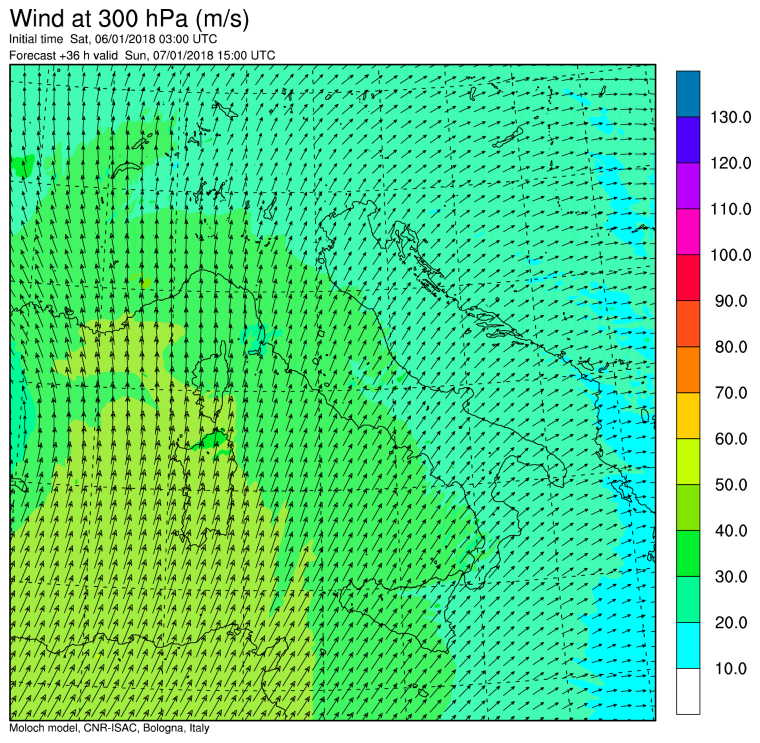Click the red swatch between 90.0 and 100.0
Image resolution: width=760 pixels, height=743 pixels.
coord(688,278)
